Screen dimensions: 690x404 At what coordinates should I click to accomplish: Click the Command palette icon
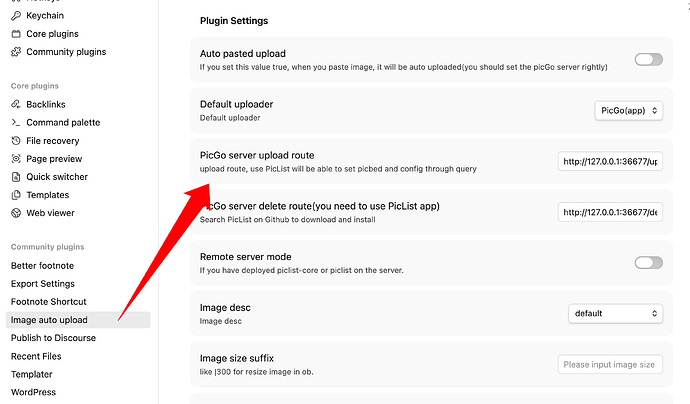(x=16, y=123)
